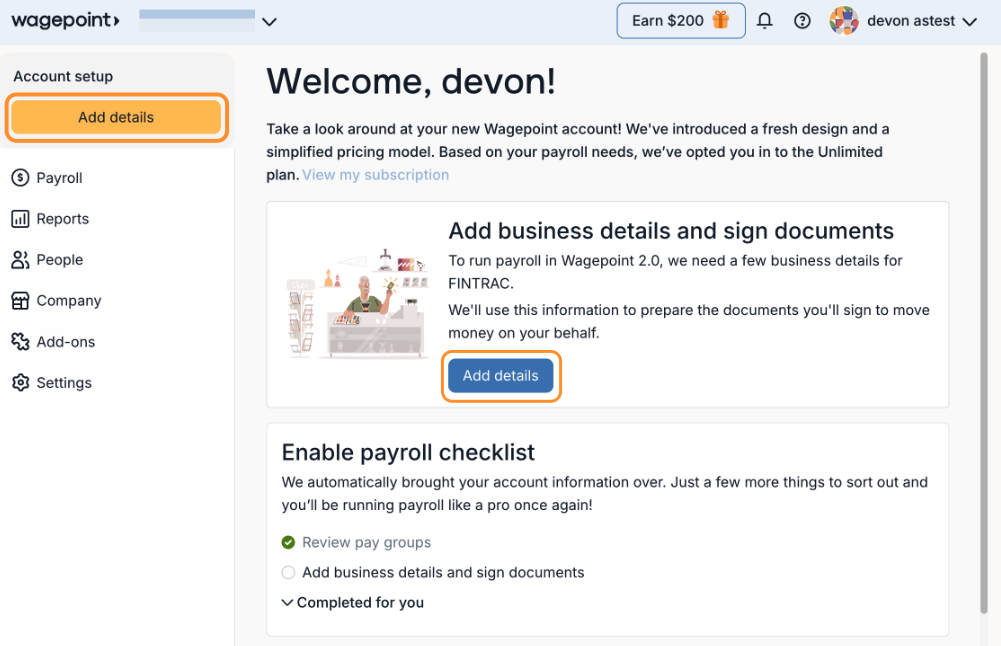Click the Account setup heading
This screenshot has height=646, width=1001.
pos(63,77)
